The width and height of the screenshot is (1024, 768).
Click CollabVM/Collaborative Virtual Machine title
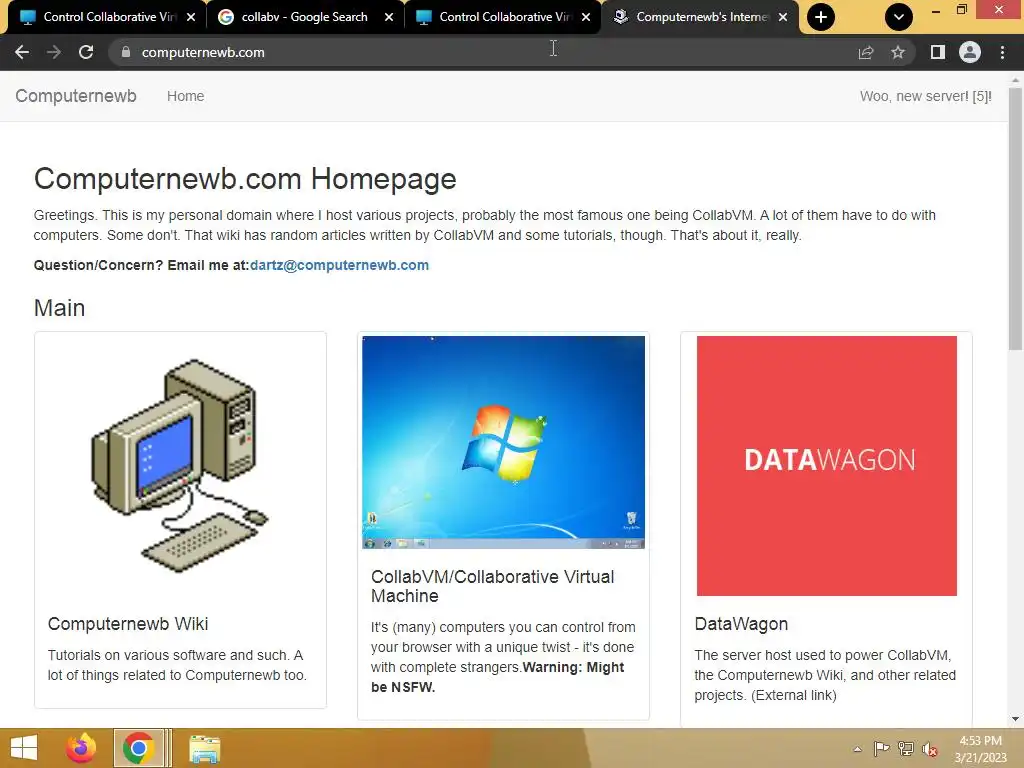point(492,586)
